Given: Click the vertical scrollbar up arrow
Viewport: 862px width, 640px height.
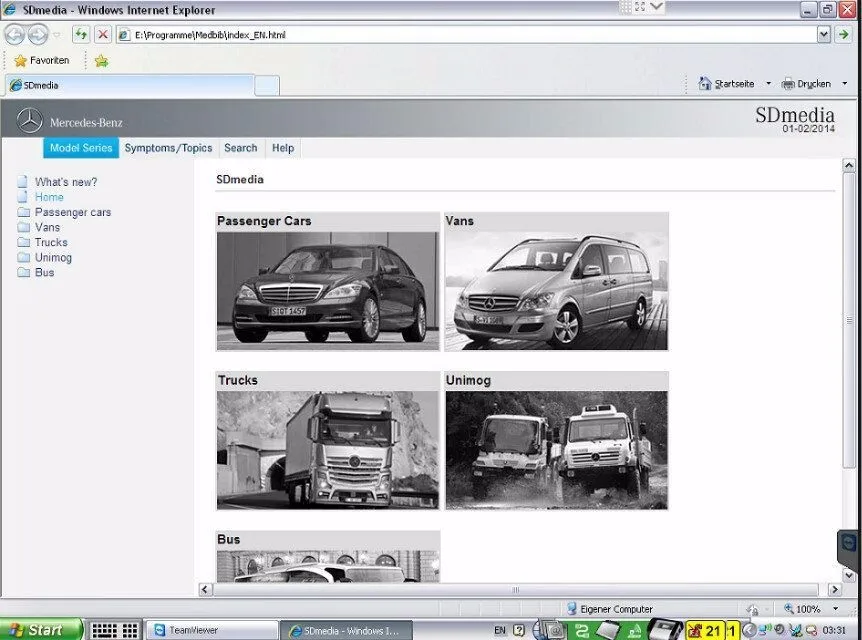Looking at the screenshot, I should [x=849, y=165].
